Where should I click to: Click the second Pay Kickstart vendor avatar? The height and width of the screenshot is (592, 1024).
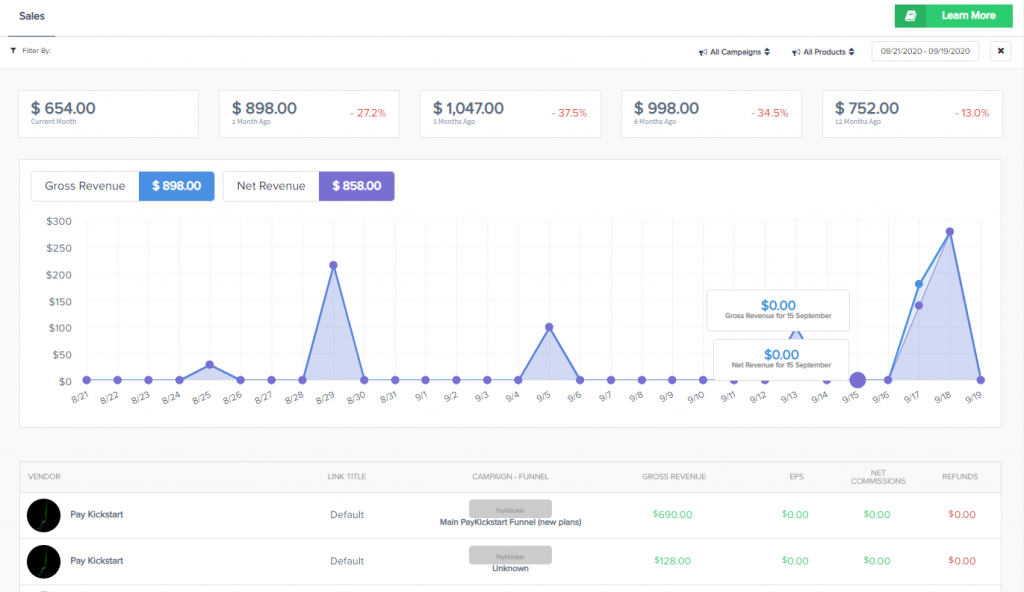(x=44, y=561)
